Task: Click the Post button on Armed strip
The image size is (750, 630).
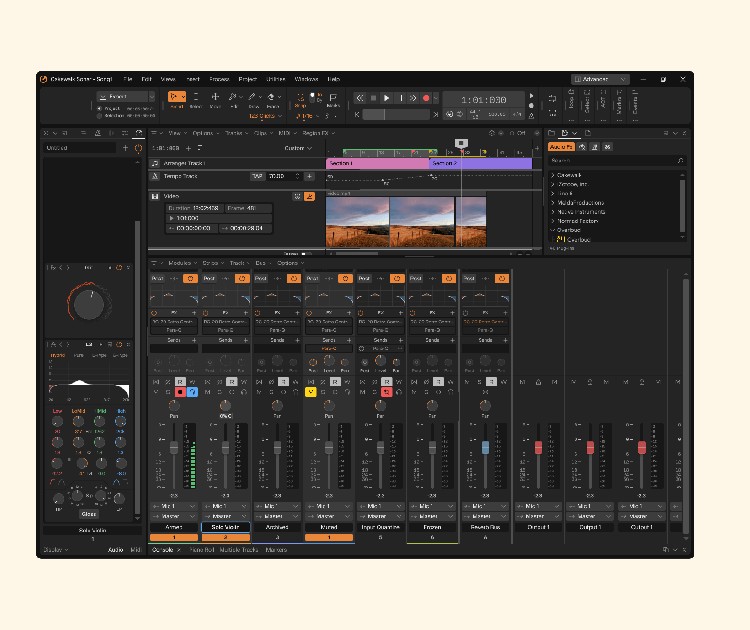Action: 157,278
